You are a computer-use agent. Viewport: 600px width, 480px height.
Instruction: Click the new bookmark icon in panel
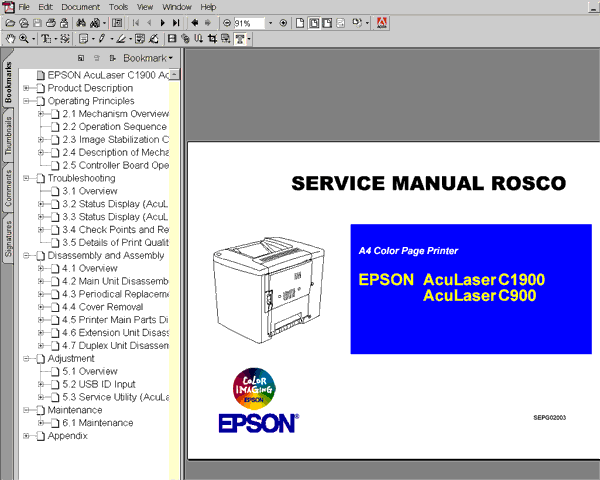point(81,58)
